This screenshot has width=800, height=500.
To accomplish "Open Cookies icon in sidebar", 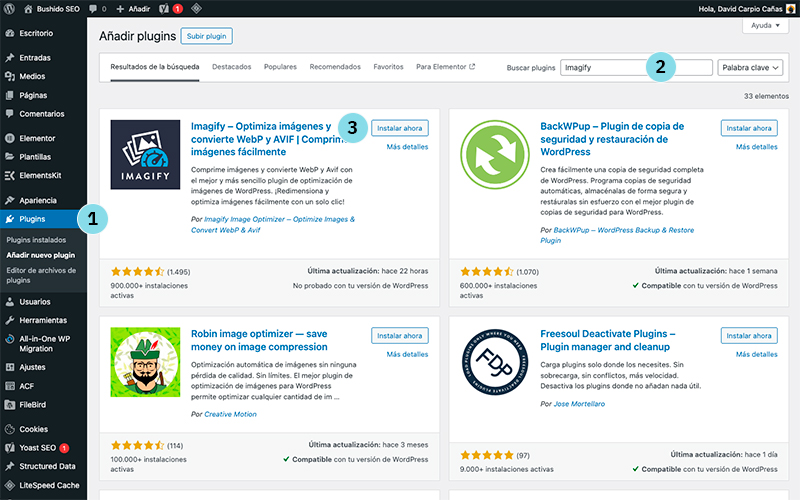I will click(x=10, y=430).
